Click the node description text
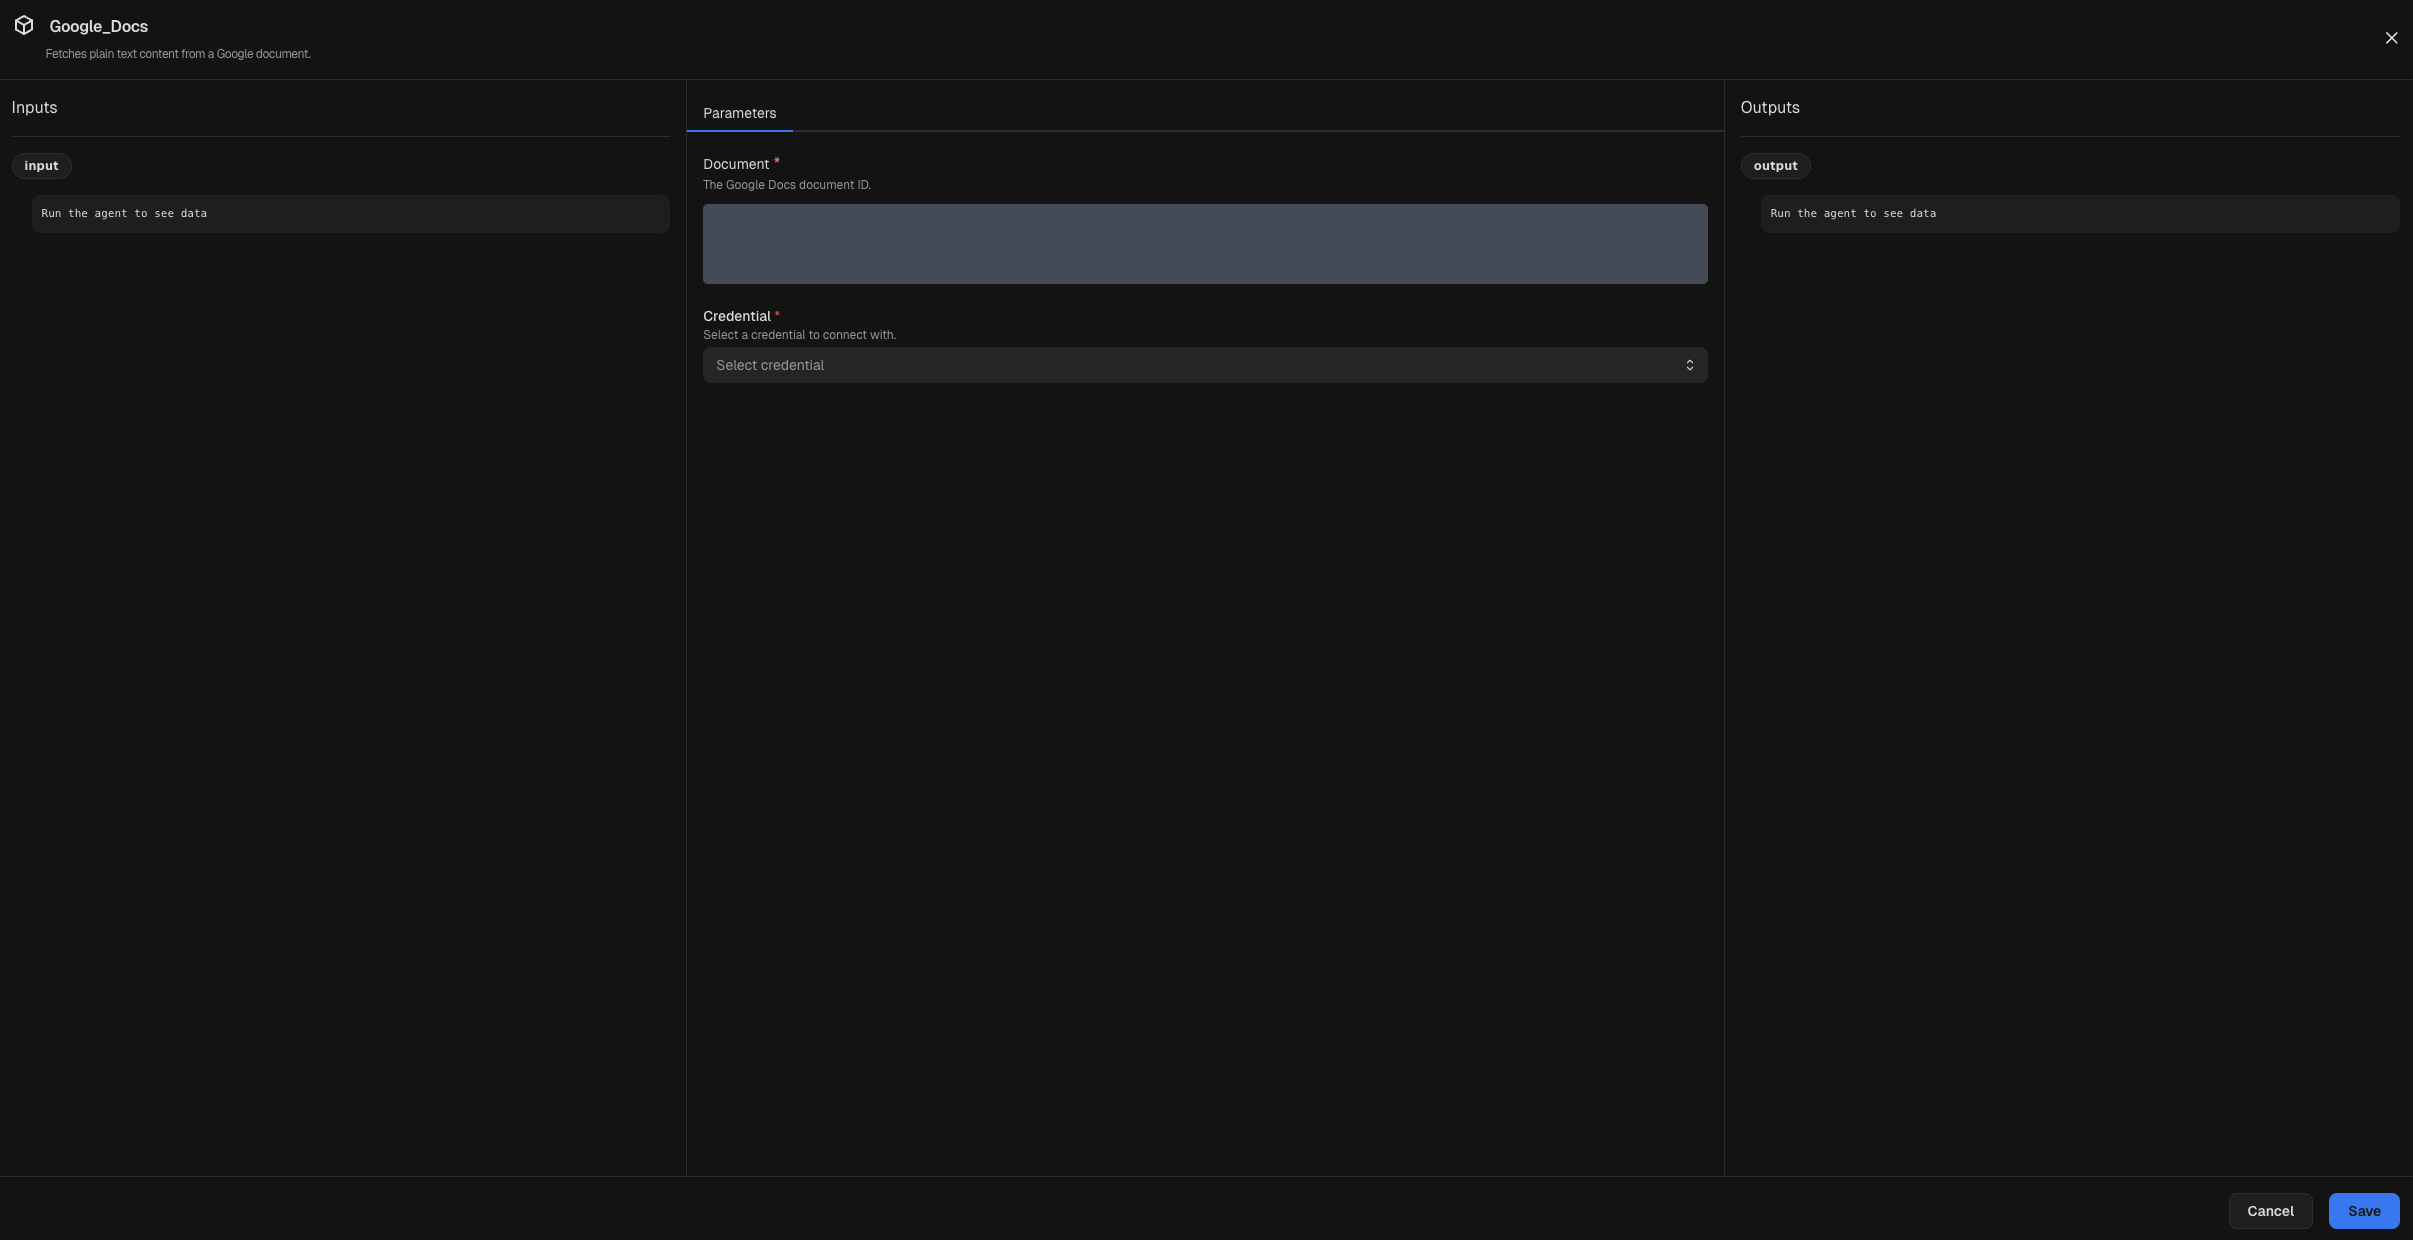Viewport: 2413px width, 1240px height. [x=178, y=53]
